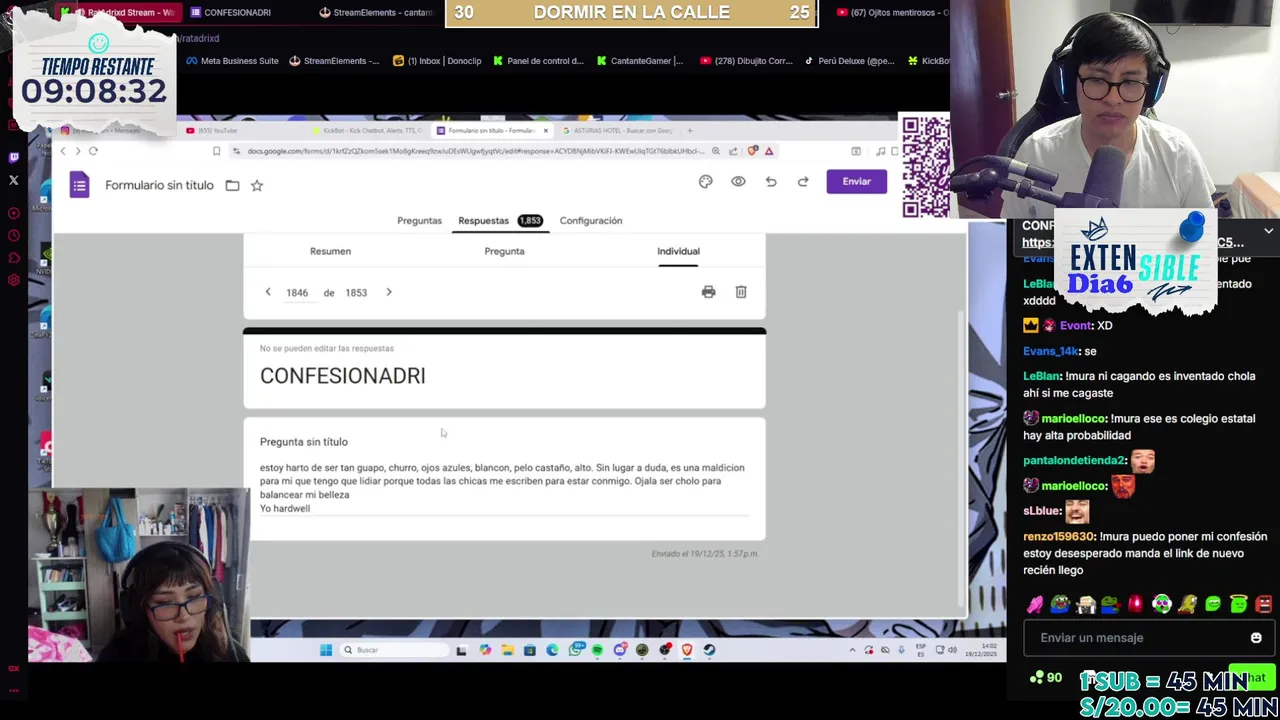Click the browser back arrow
The height and width of the screenshot is (720, 1280).
(x=63, y=151)
